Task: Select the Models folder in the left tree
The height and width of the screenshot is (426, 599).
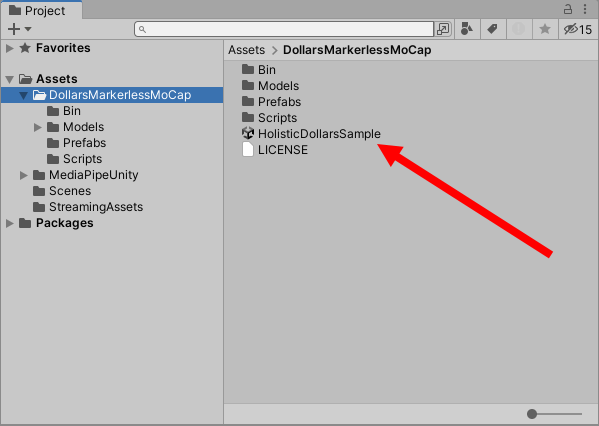Action: pos(112,127)
